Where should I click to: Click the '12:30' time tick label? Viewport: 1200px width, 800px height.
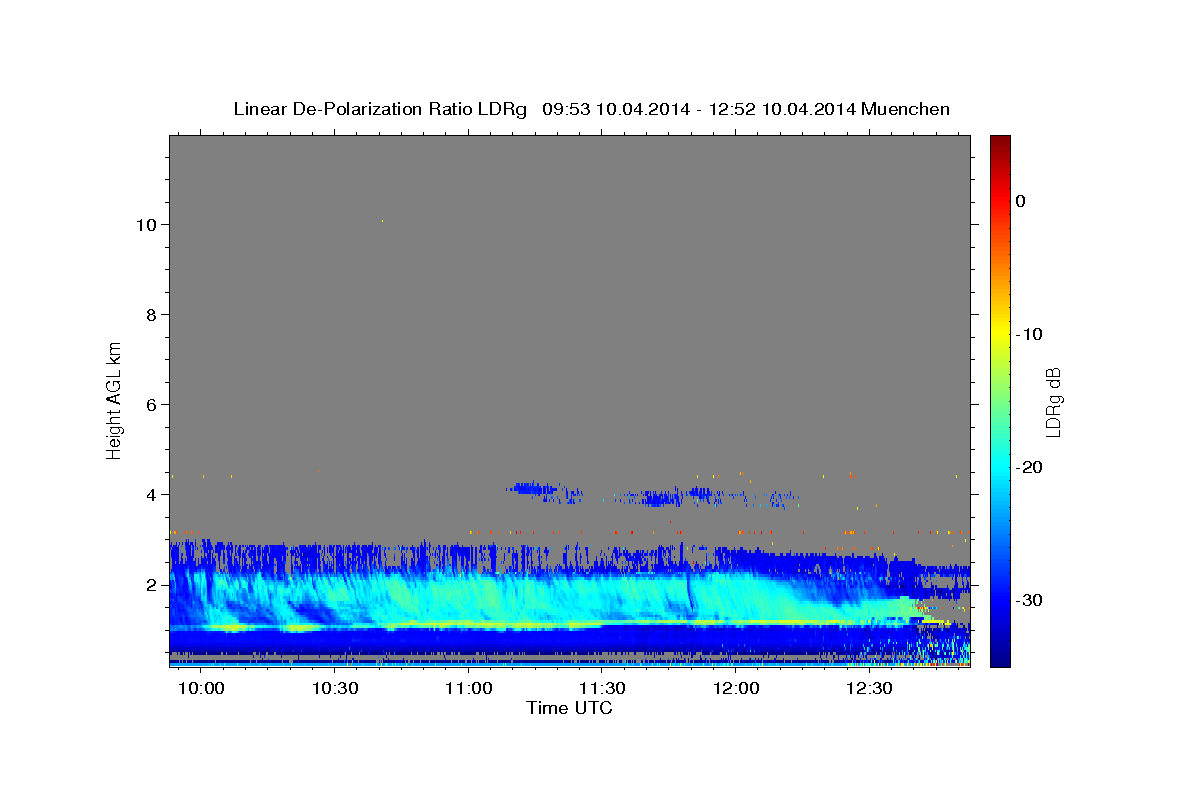point(869,689)
